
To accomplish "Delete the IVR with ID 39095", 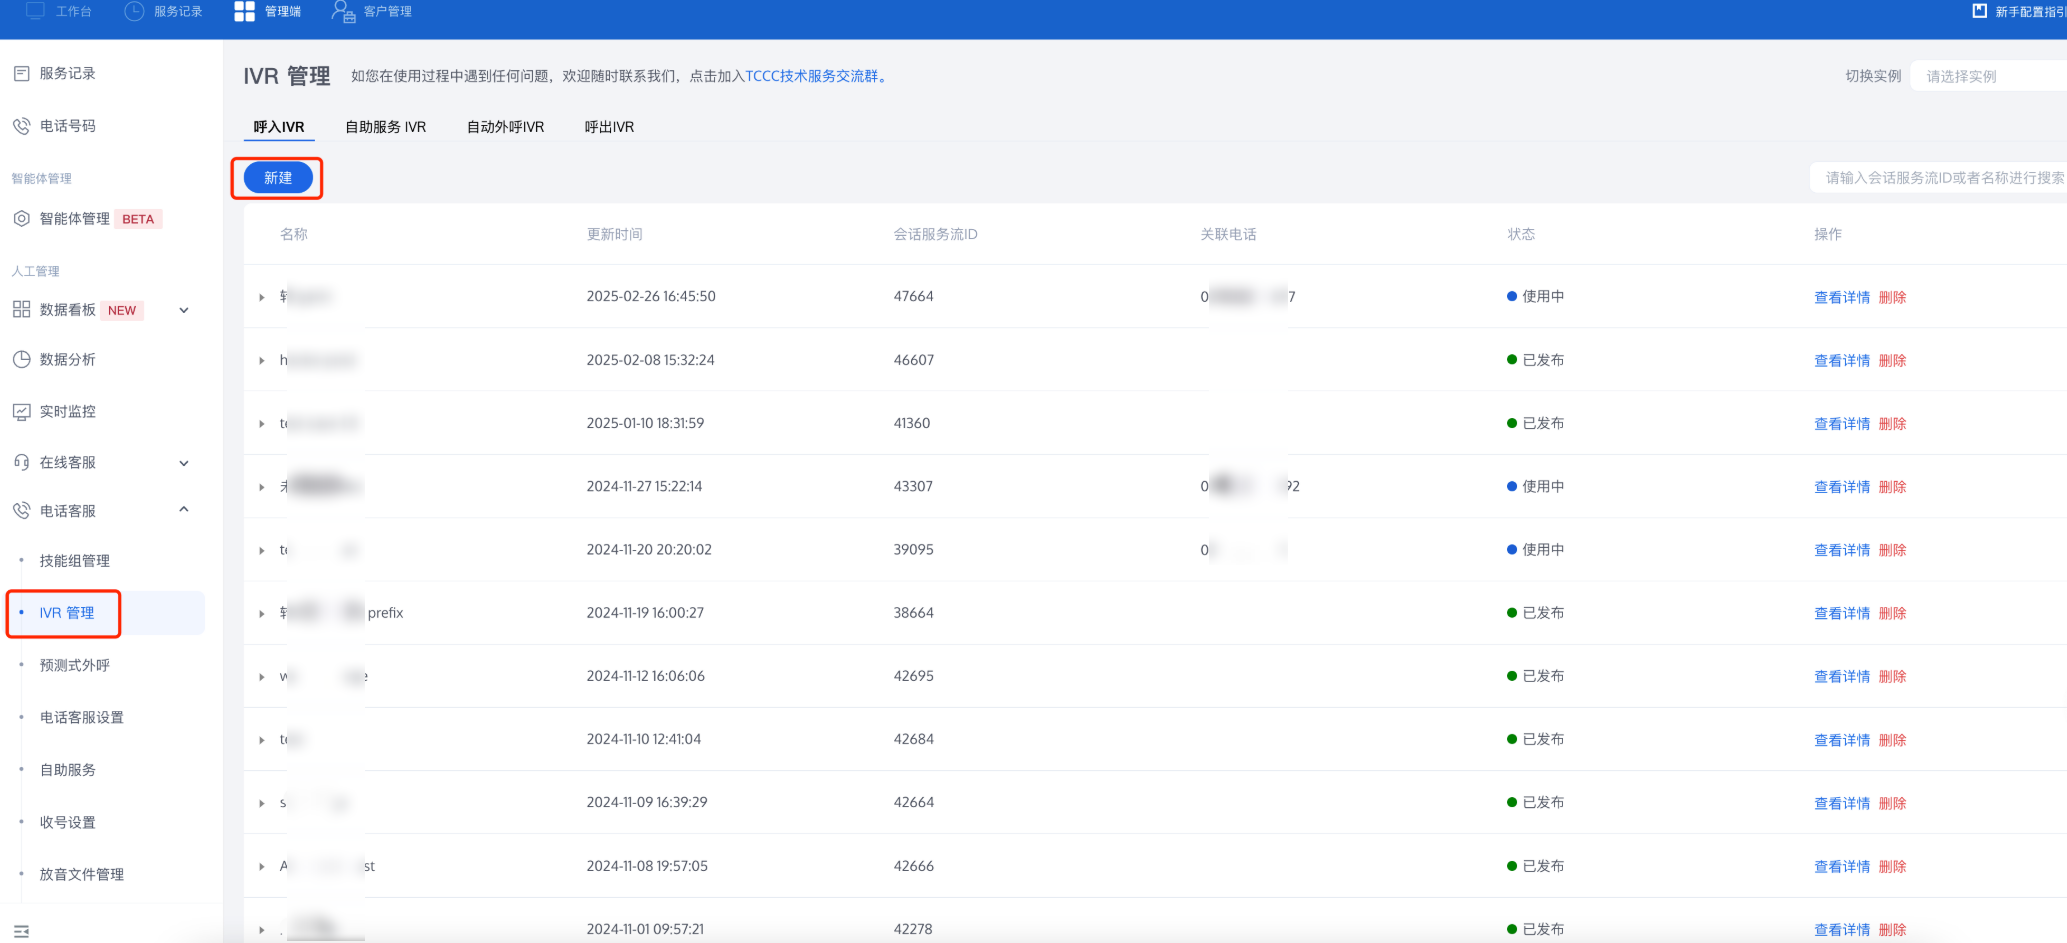I will [1893, 550].
